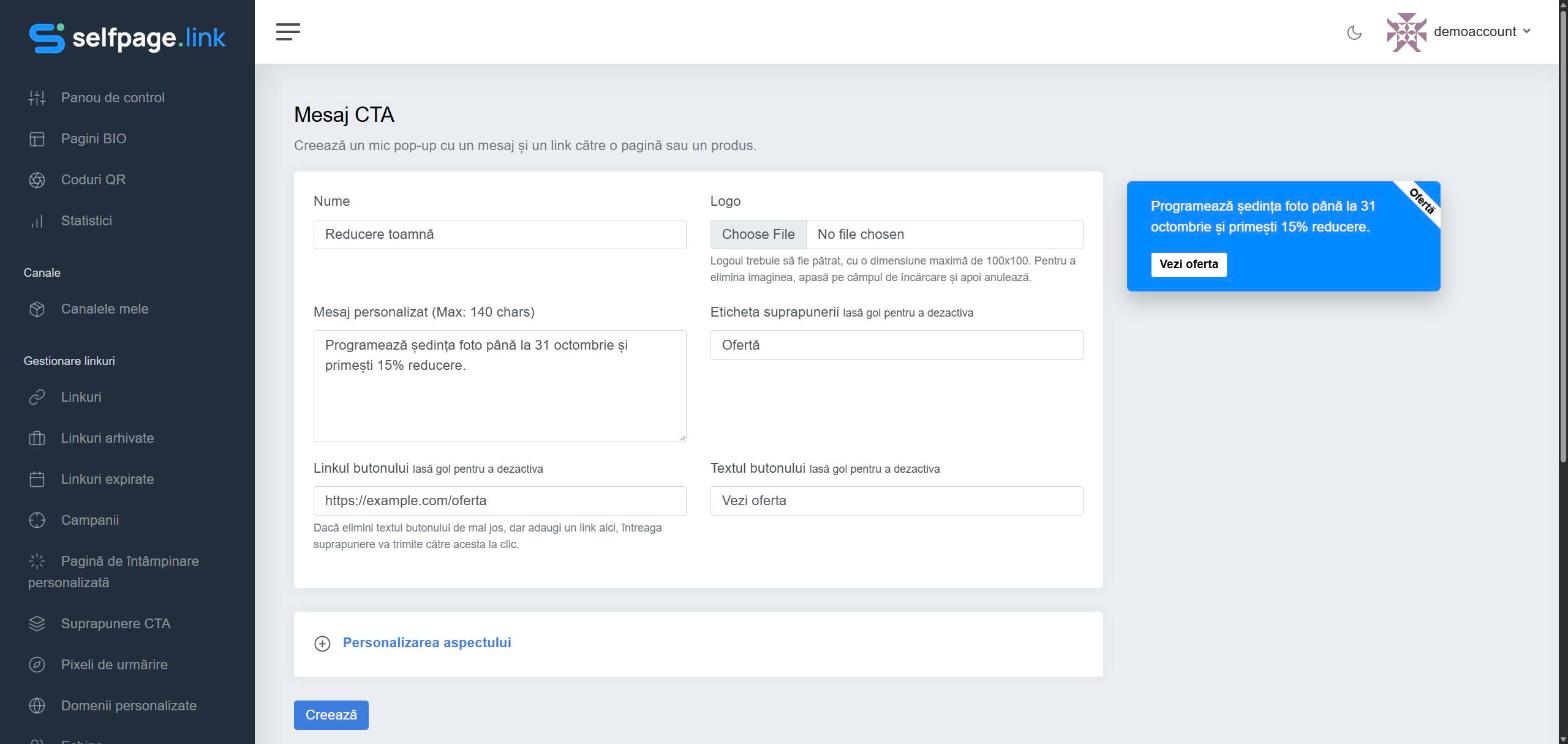Click the Linkuri expirate calendar icon

(x=37, y=479)
